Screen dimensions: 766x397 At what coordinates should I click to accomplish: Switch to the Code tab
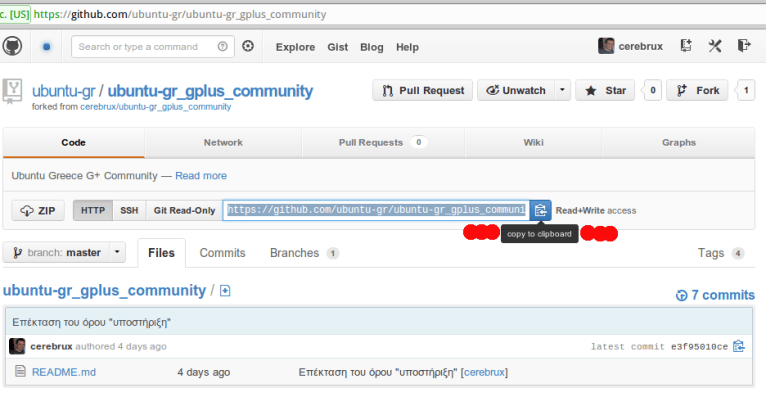pyautogui.click(x=73, y=143)
